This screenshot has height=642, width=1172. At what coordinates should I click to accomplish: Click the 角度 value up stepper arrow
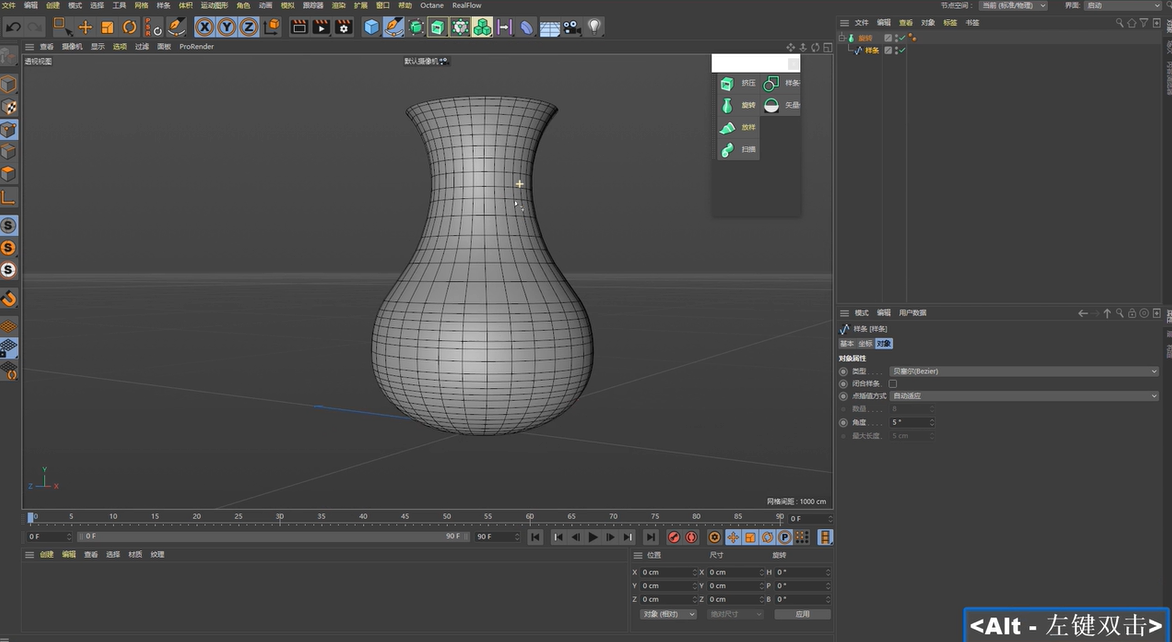(x=932, y=418)
